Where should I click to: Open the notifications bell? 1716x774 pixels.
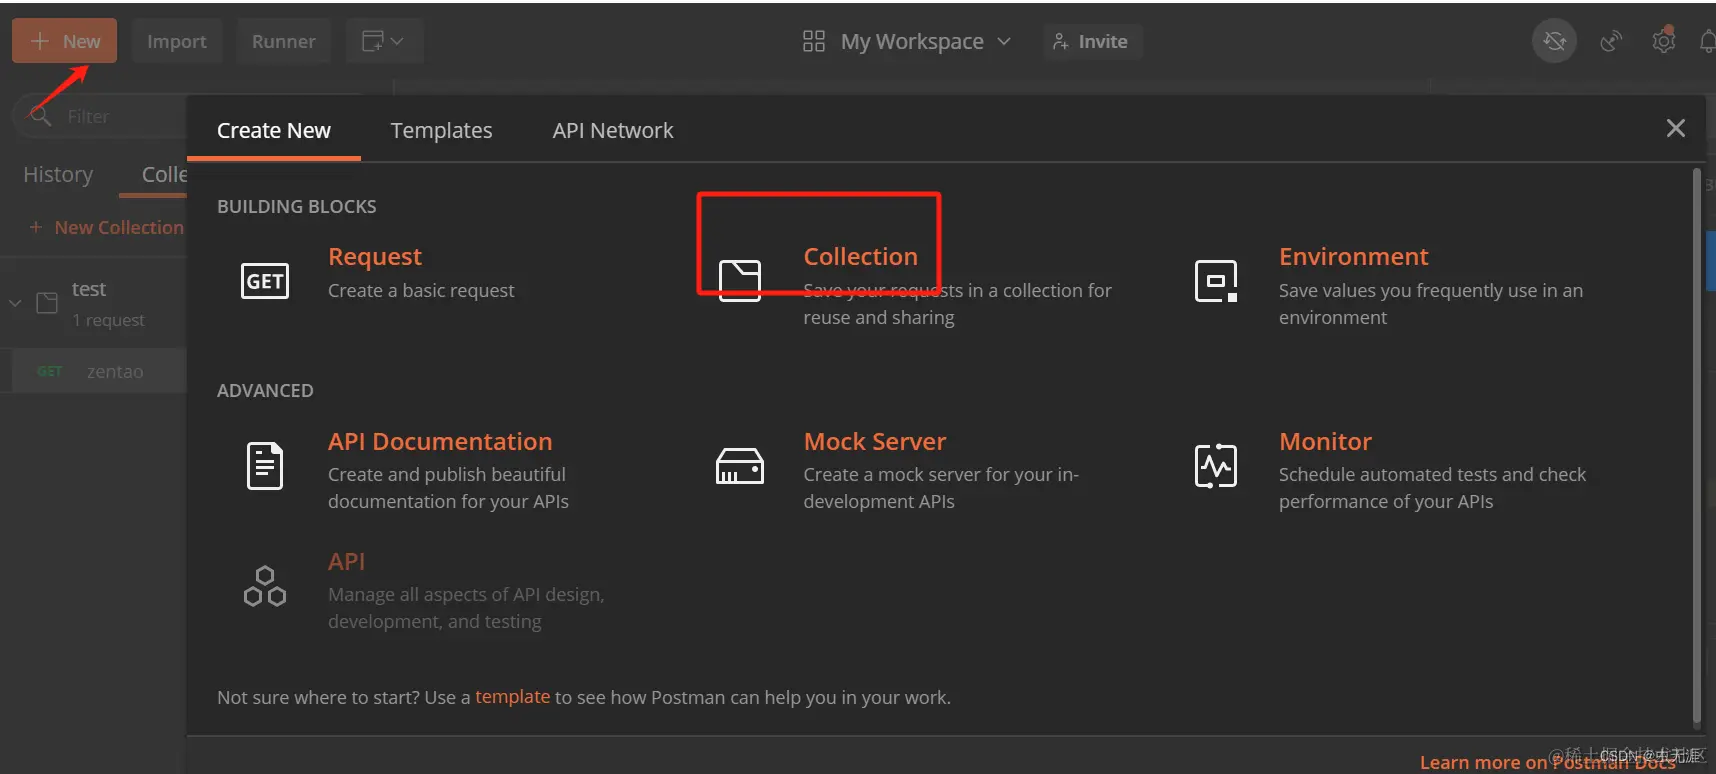[x=1707, y=41]
